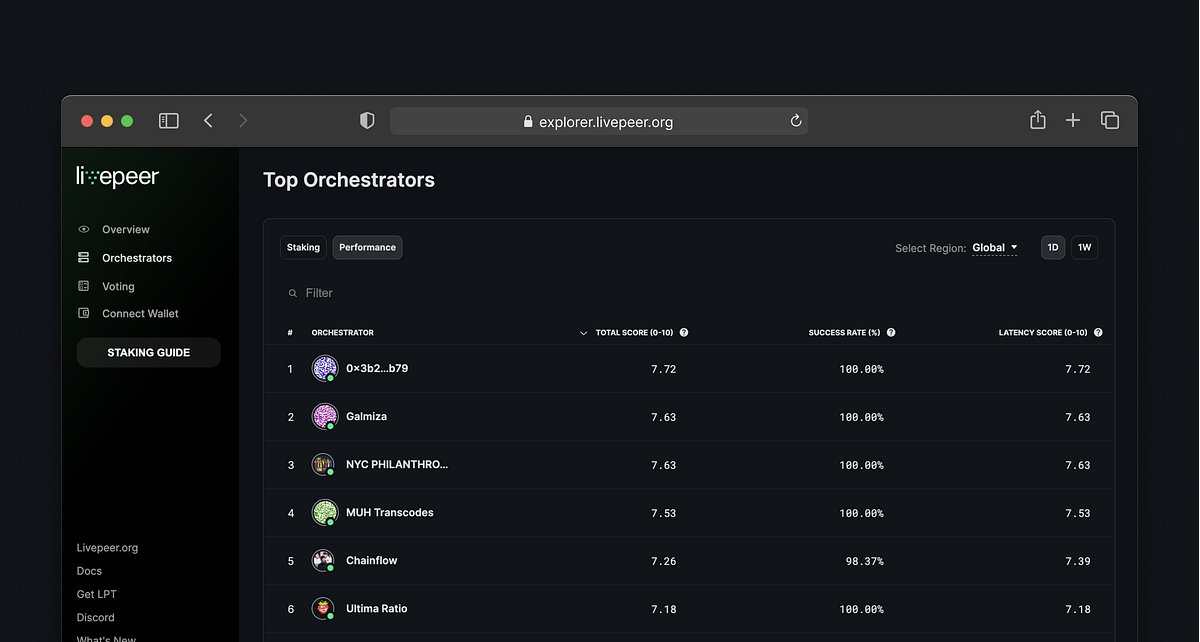Toggle the browser reader sidebar control
Image resolution: width=1200 pixels, height=642 pixels.
coord(168,120)
